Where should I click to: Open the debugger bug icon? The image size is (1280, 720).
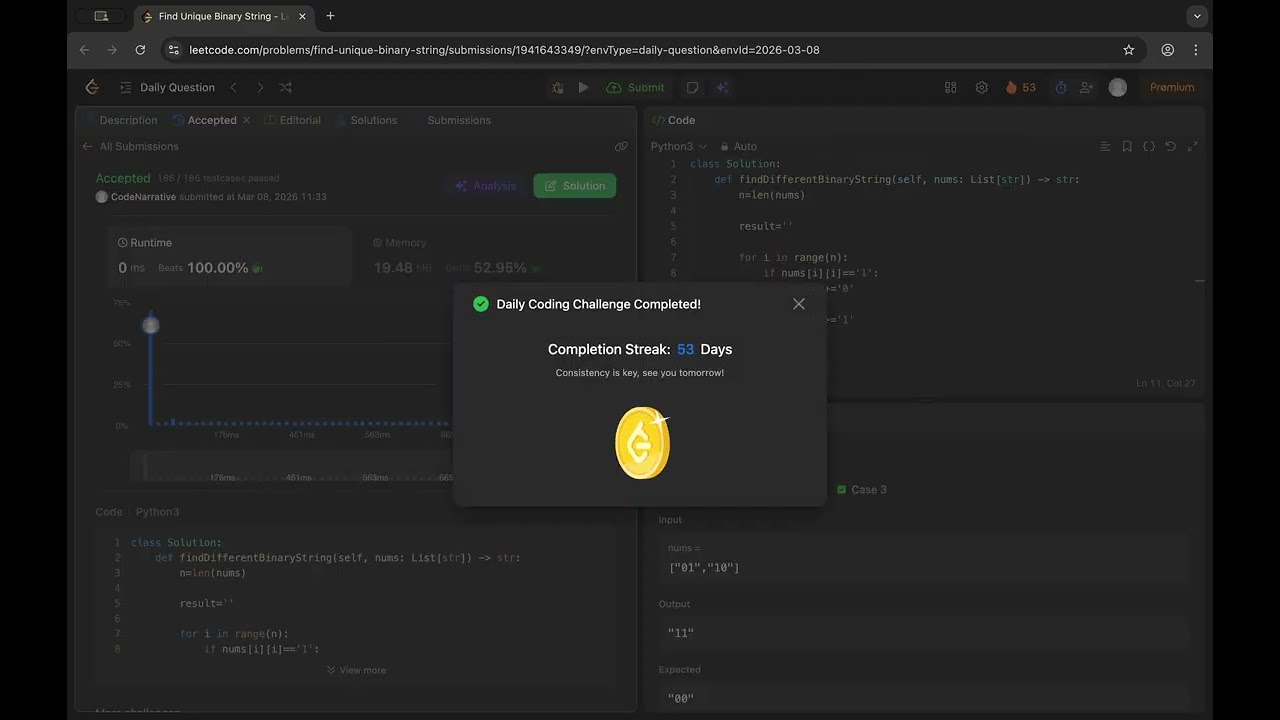click(558, 87)
